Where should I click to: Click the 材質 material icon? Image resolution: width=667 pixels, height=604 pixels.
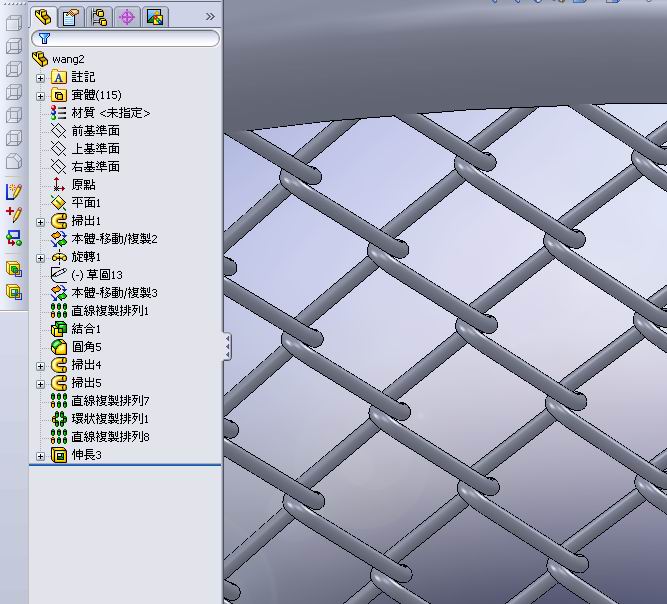click(x=59, y=113)
